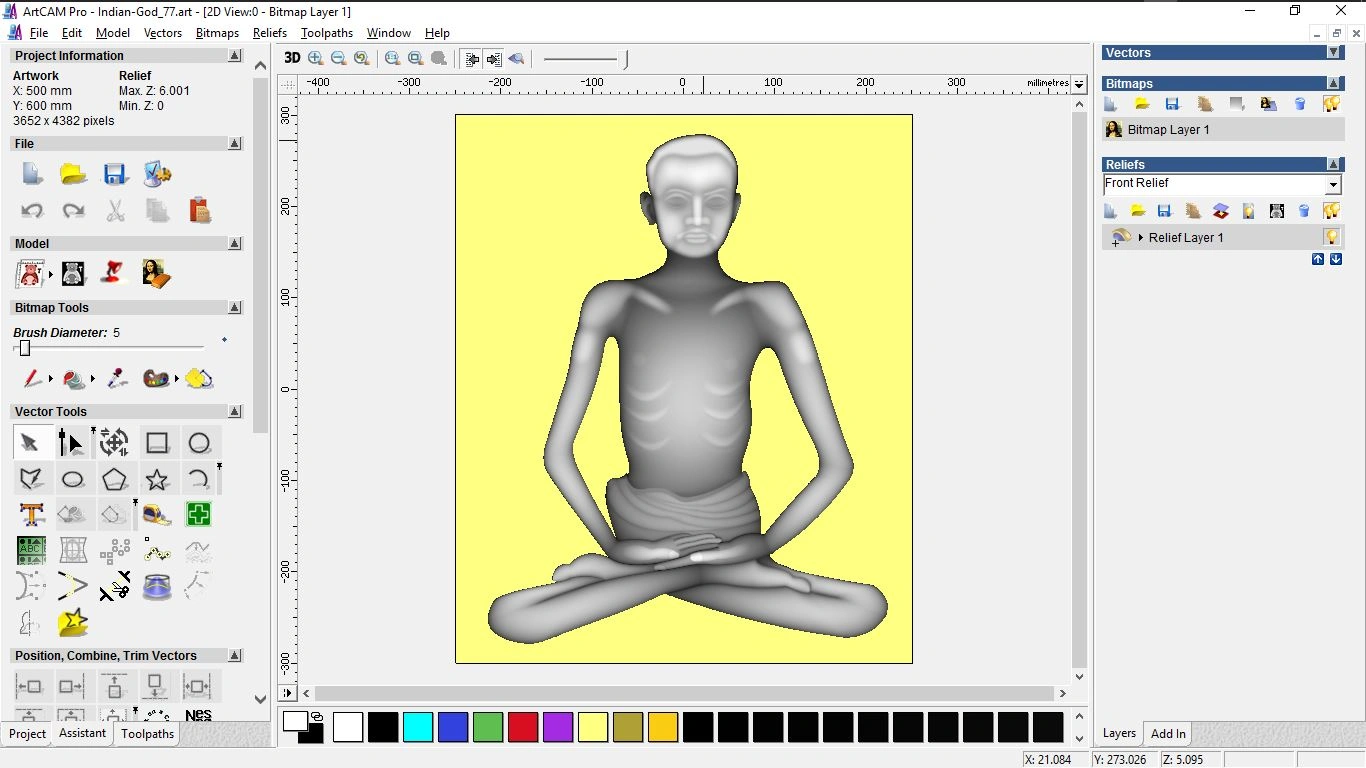Select the bitmap paint bucket flood fill tool
Viewport: 1366px width, 768px height.
[x=199, y=379]
